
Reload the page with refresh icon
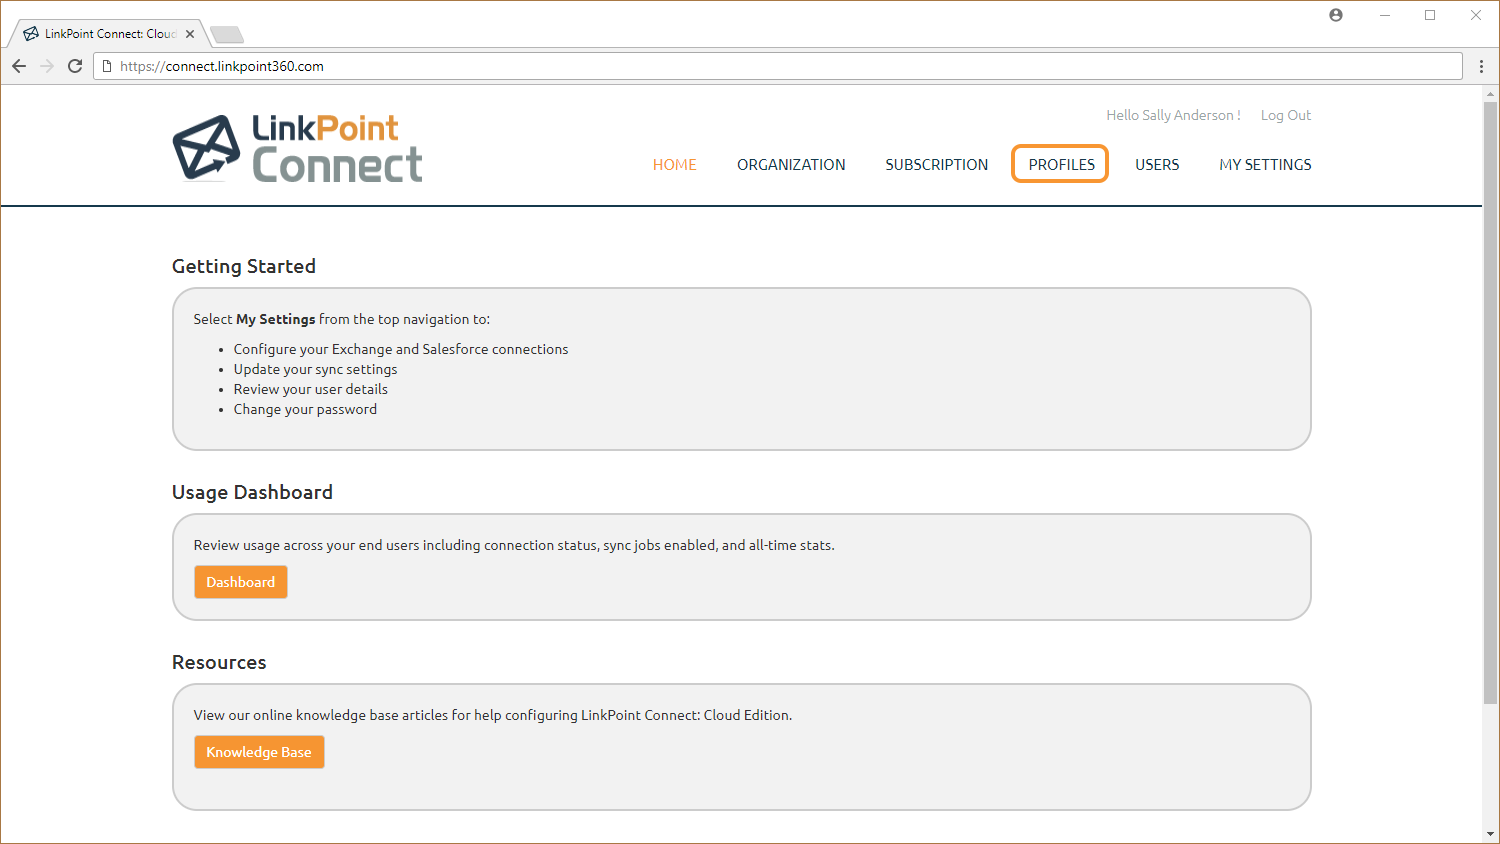[x=75, y=66]
